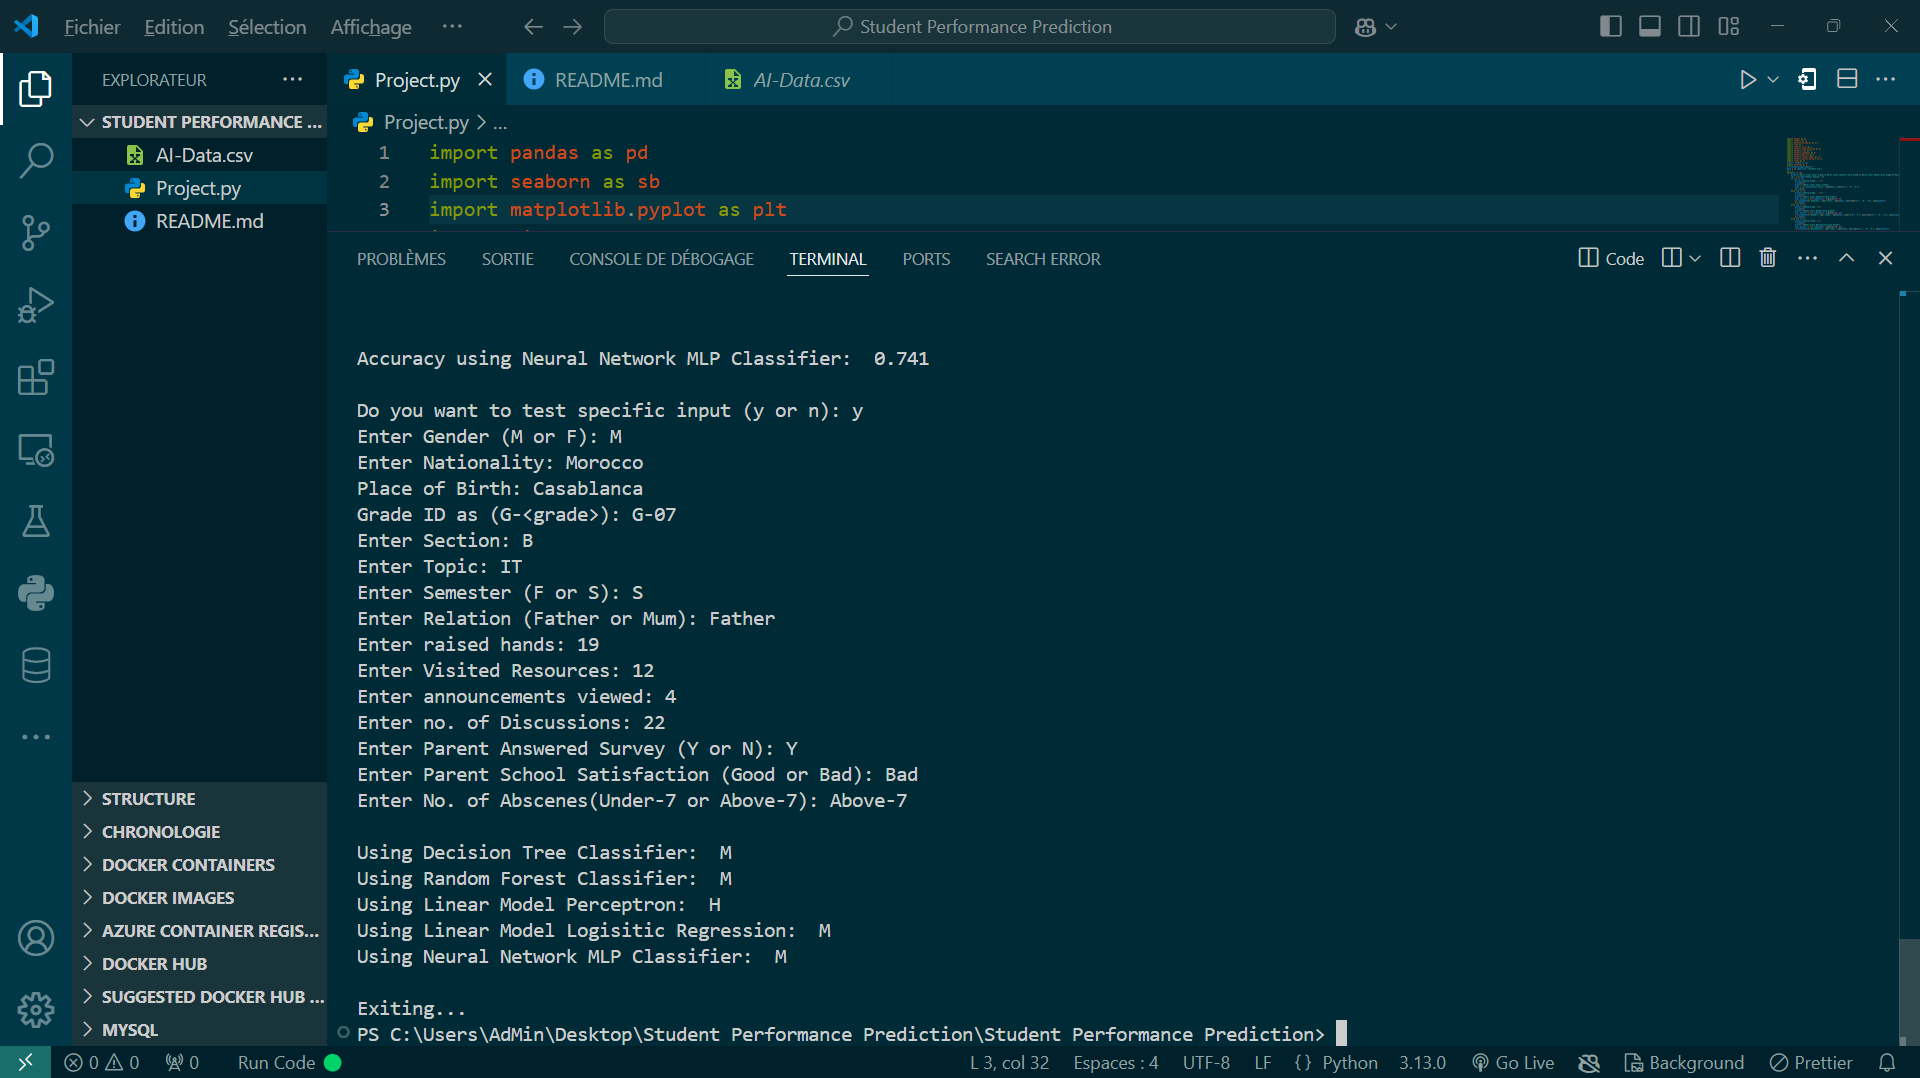
Task: Select Python language mode in status bar
Action: pyautogui.click(x=1349, y=1062)
